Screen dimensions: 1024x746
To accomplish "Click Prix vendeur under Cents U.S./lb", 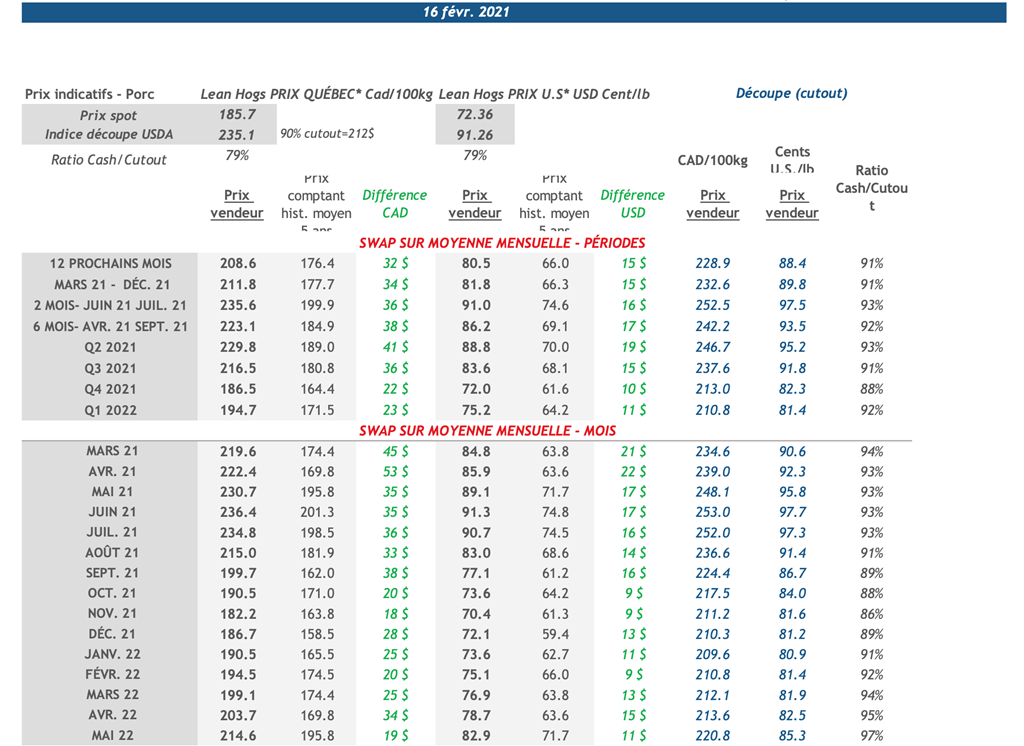I will (x=792, y=204).
